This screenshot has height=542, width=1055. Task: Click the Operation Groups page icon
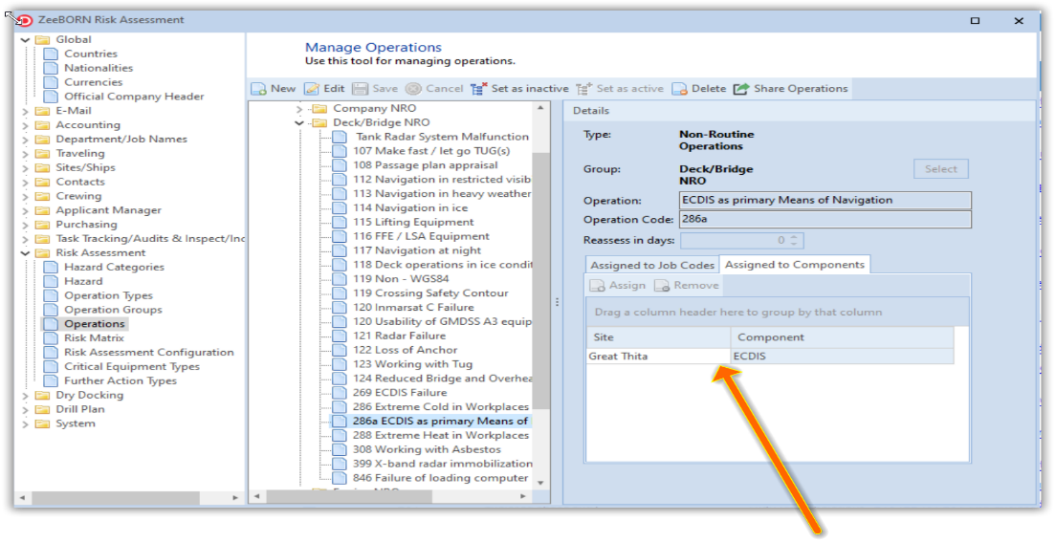pyautogui.click(x=50, y=310)
